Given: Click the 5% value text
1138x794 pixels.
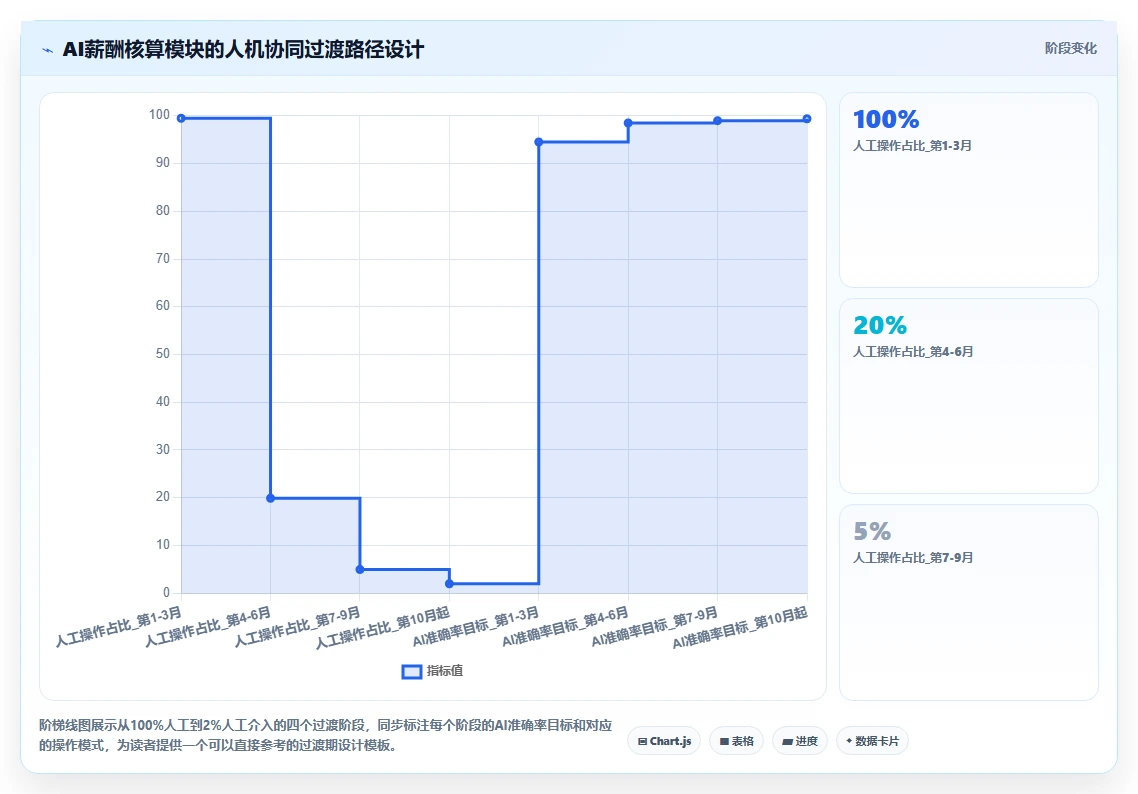Looking at the screenshot, I should pos(872,531).
